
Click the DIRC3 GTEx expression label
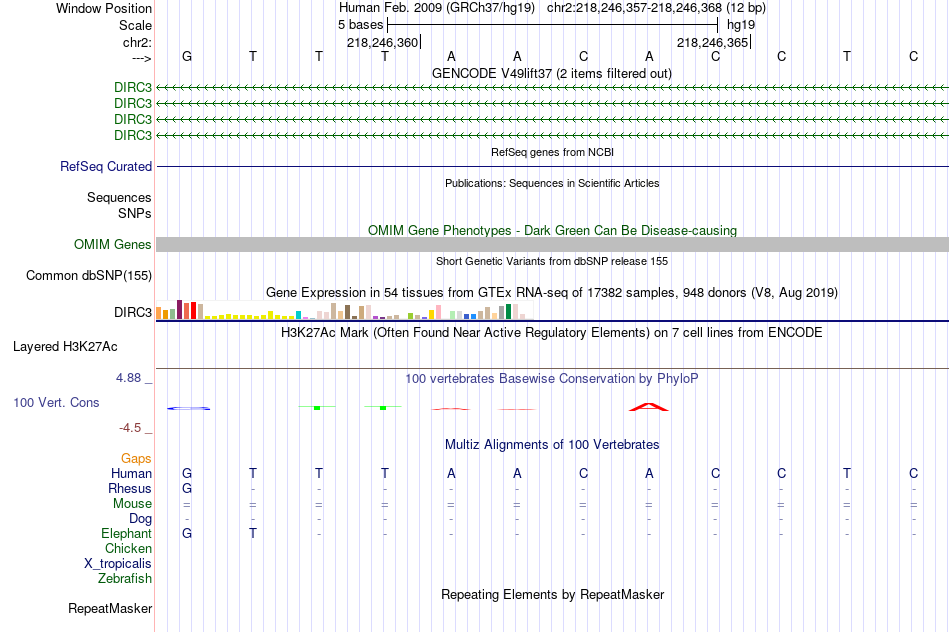pyautogui.click(x=133, y=313)
